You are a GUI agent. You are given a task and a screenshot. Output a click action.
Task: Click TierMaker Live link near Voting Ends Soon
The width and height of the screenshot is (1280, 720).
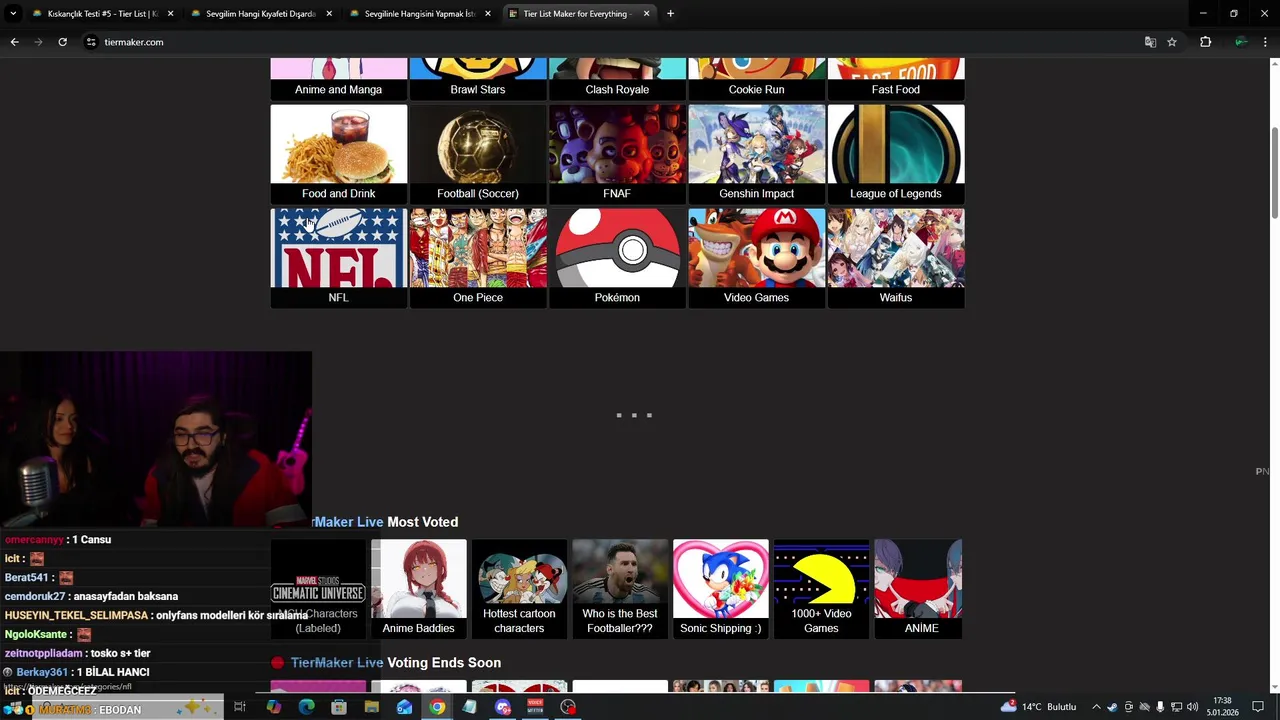[x=337, y=663]
